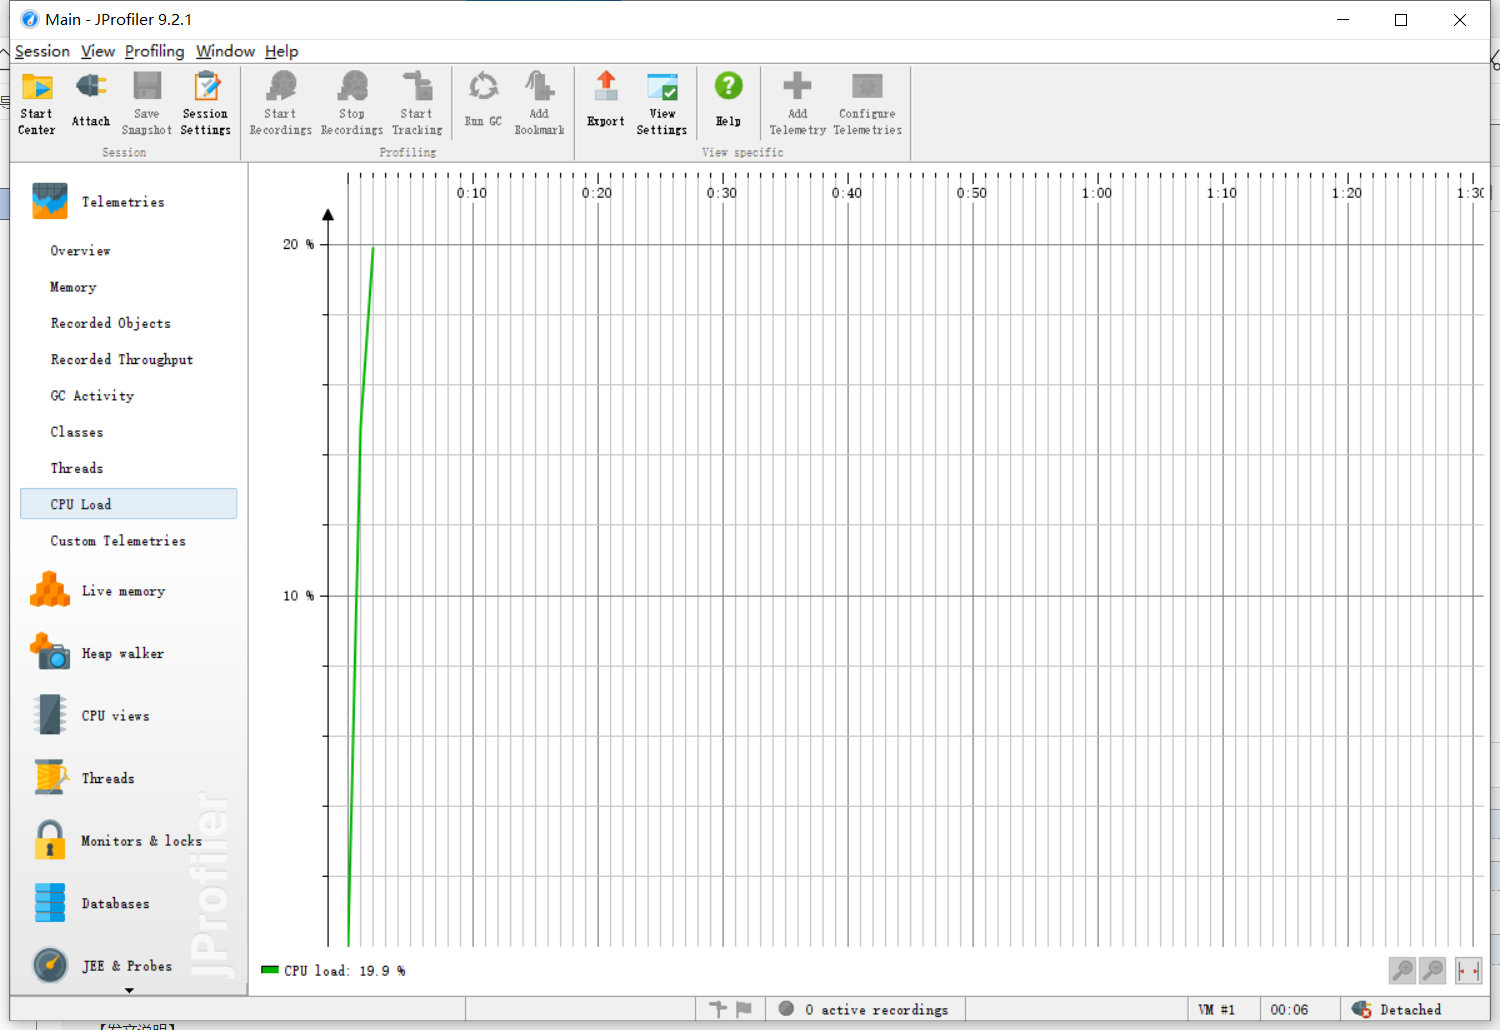Run GC from the toolbar
1500x1030 pixels.
(483, 100)
